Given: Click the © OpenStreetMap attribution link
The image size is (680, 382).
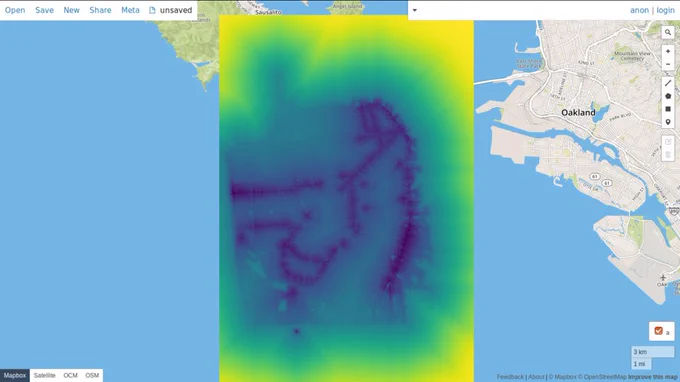Looking at the screenshot, I should click(602, 377).
